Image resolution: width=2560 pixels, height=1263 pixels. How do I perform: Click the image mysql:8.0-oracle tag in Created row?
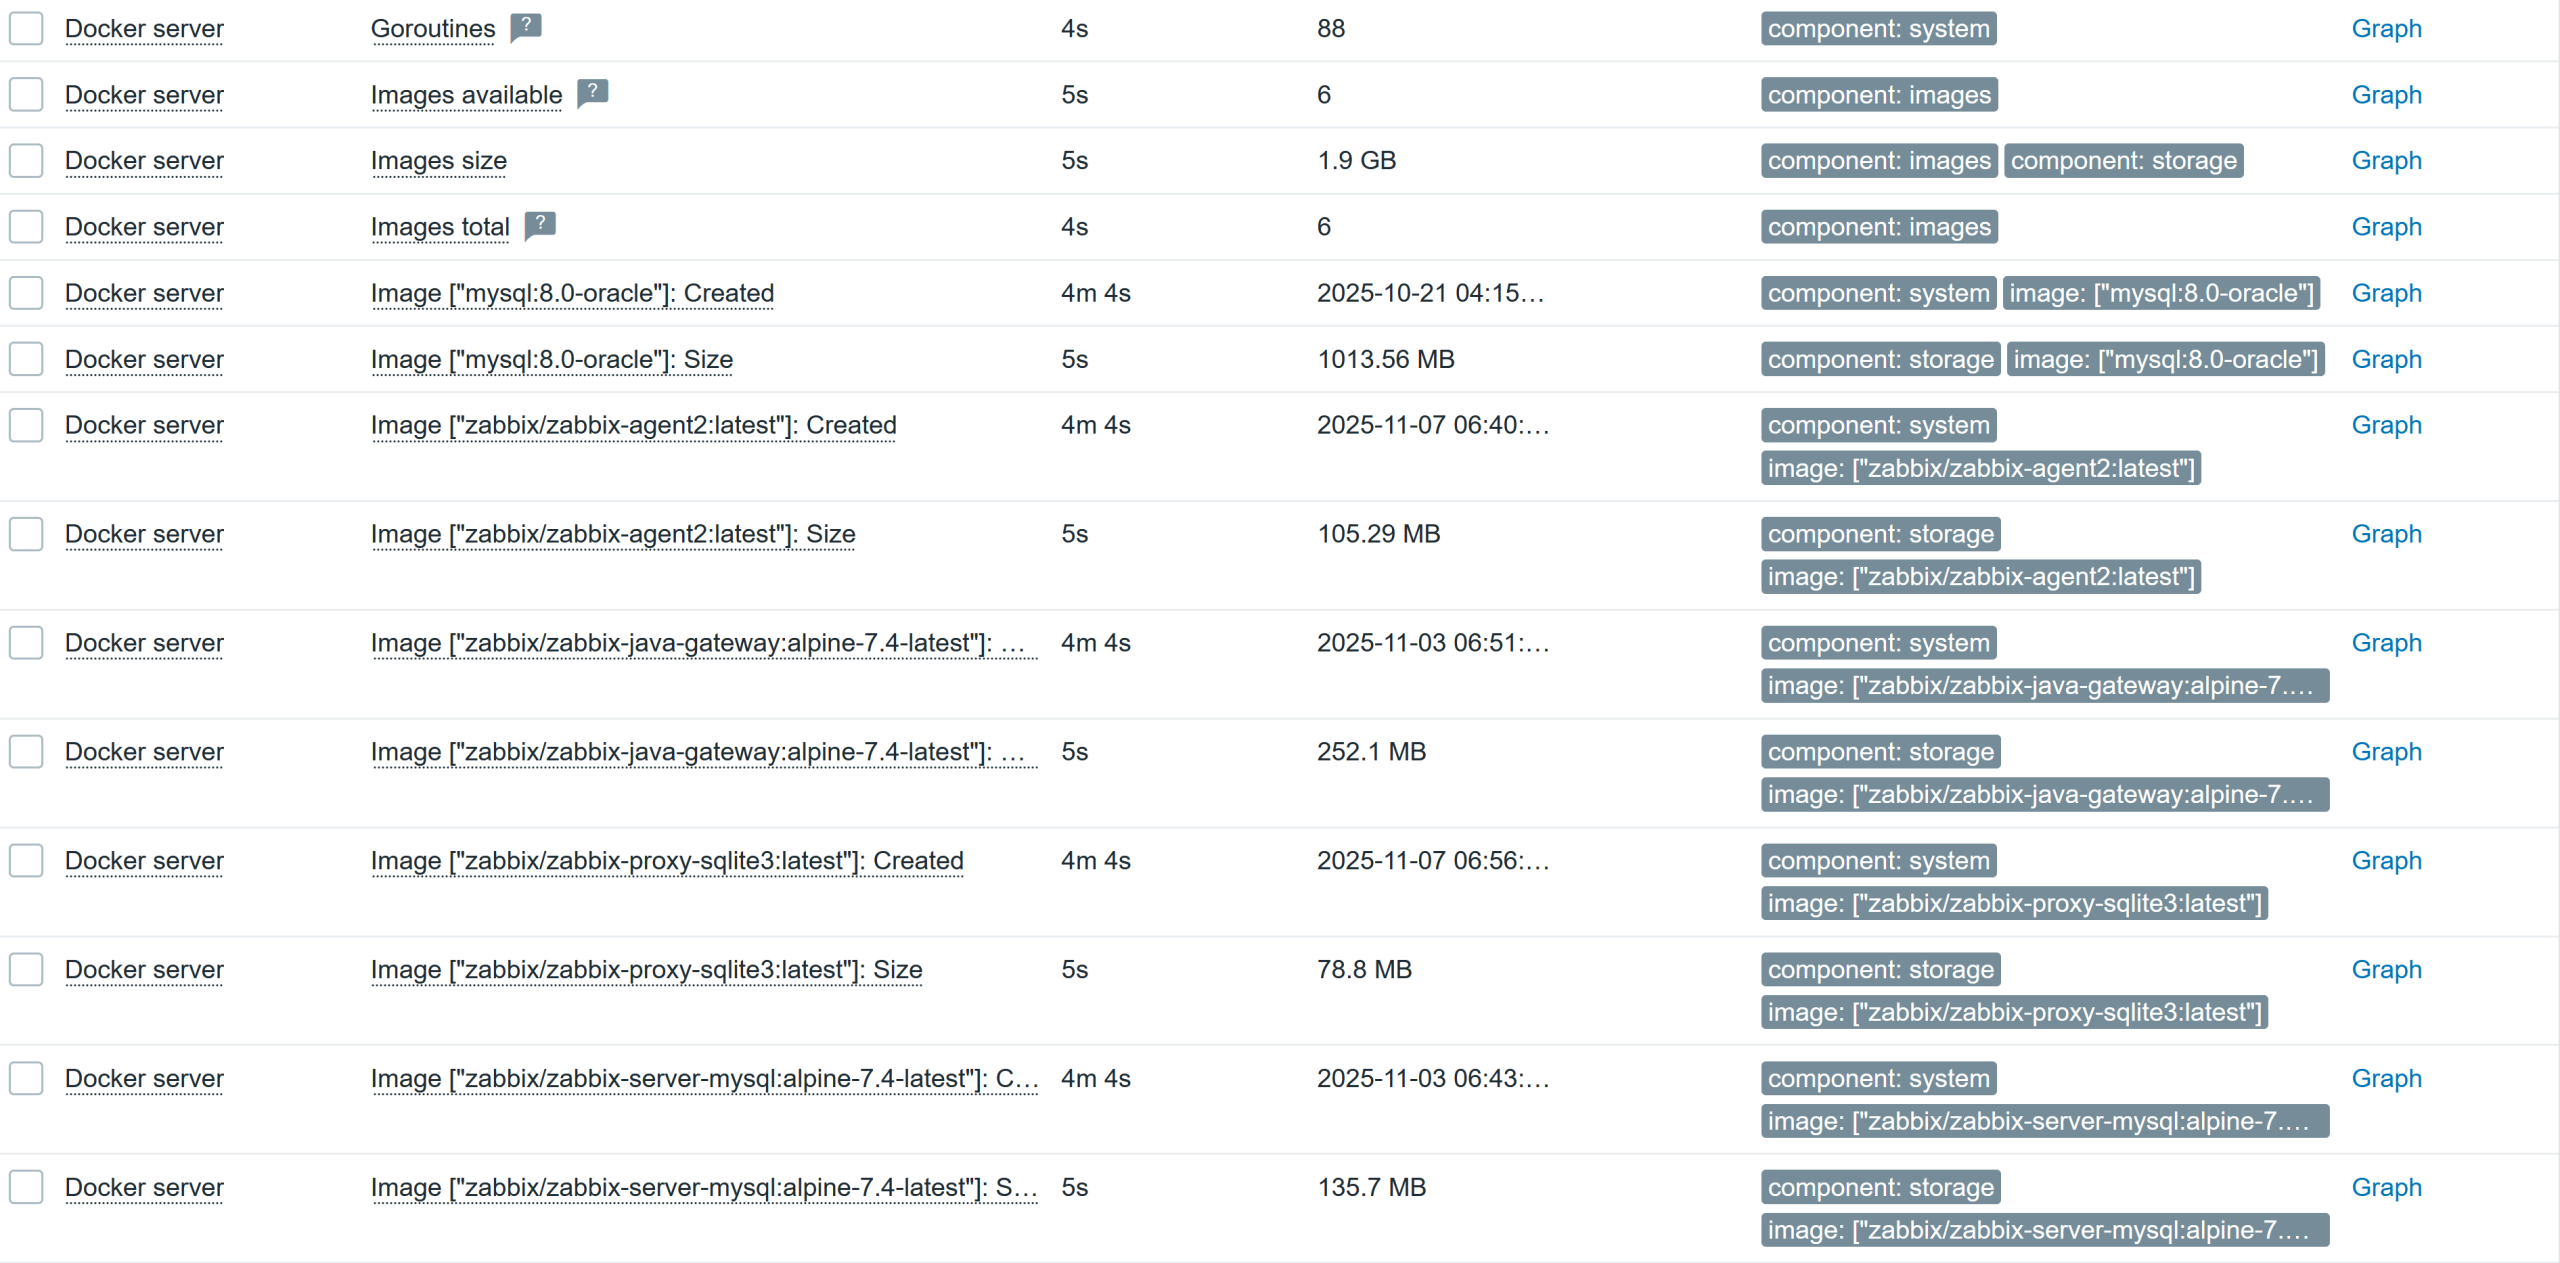pyautogui.click(x=2161, y=293)
